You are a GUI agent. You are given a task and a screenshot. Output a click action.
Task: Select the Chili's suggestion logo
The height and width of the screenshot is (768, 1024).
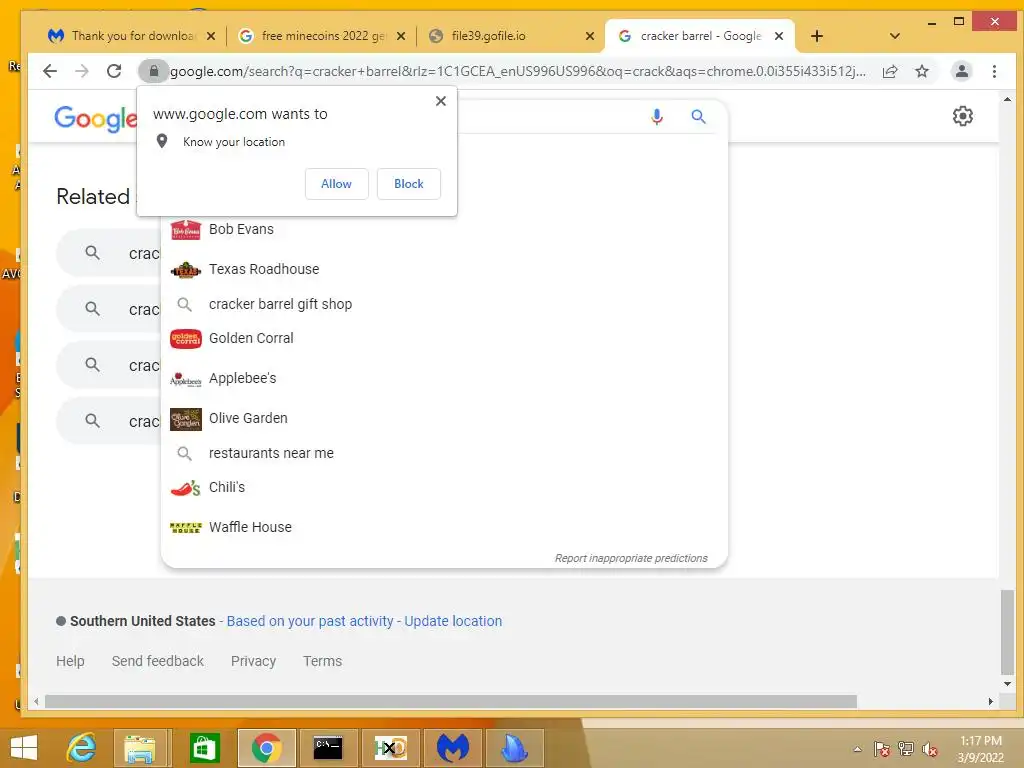(186, 488)
